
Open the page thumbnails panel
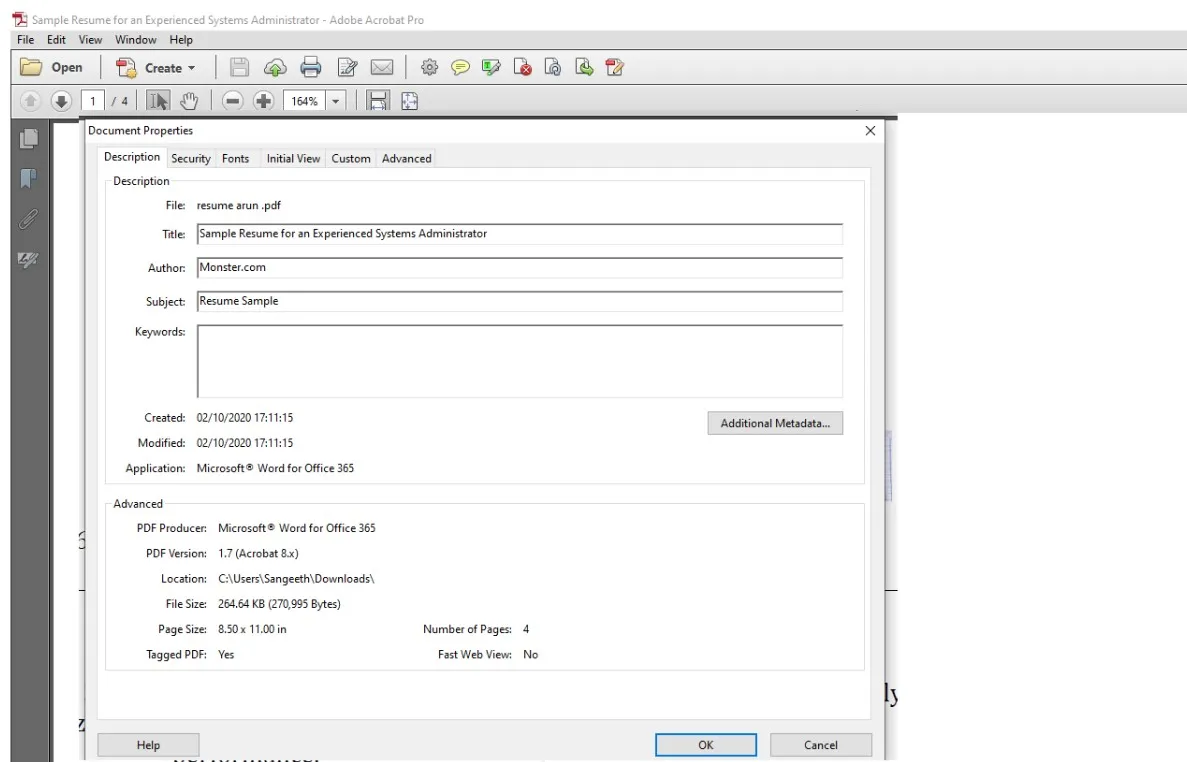29,140
